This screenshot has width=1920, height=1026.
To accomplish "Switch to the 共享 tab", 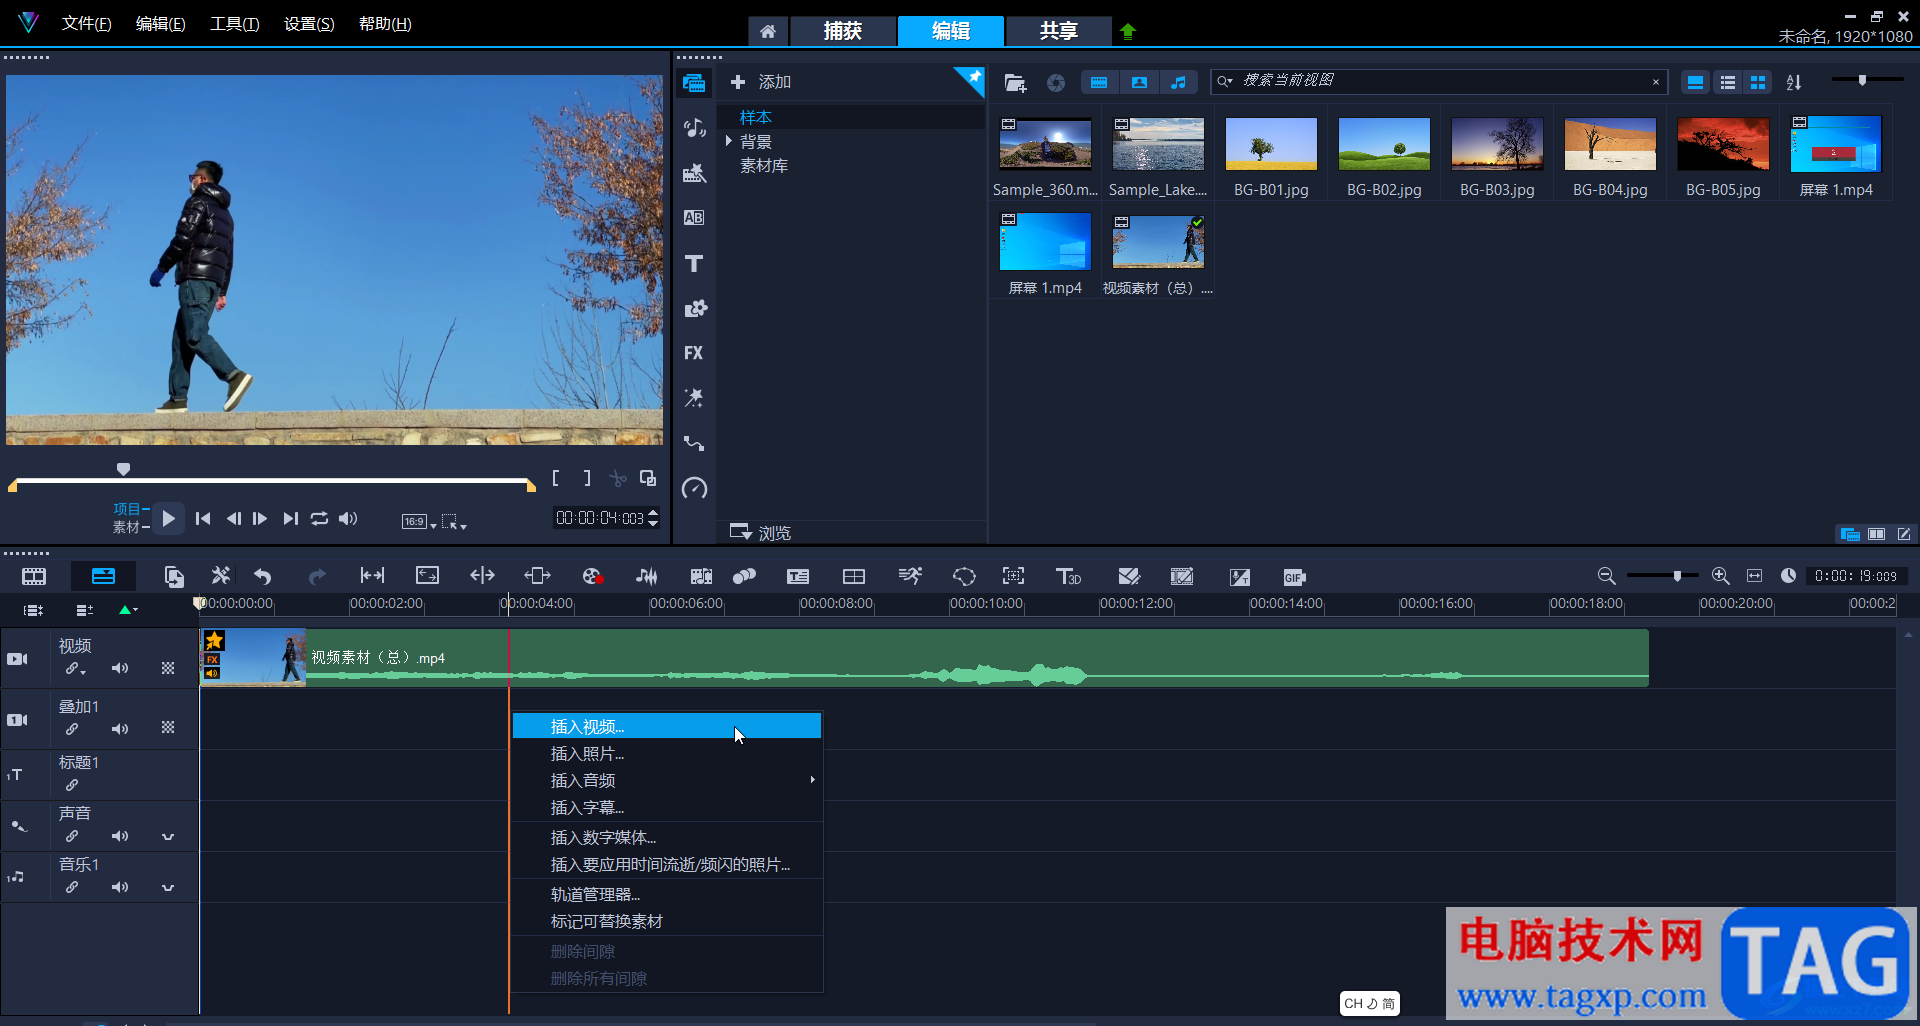I will tap(1058, 31).
